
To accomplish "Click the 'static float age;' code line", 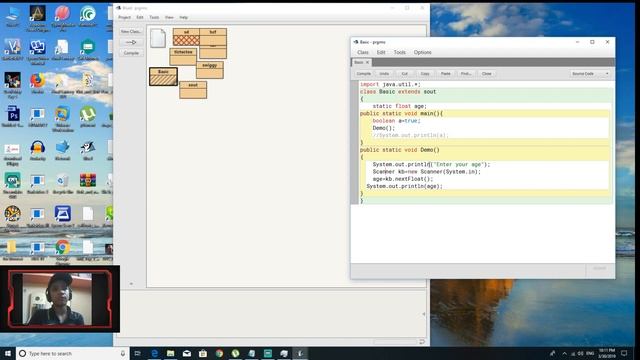I will click(400, 106).
